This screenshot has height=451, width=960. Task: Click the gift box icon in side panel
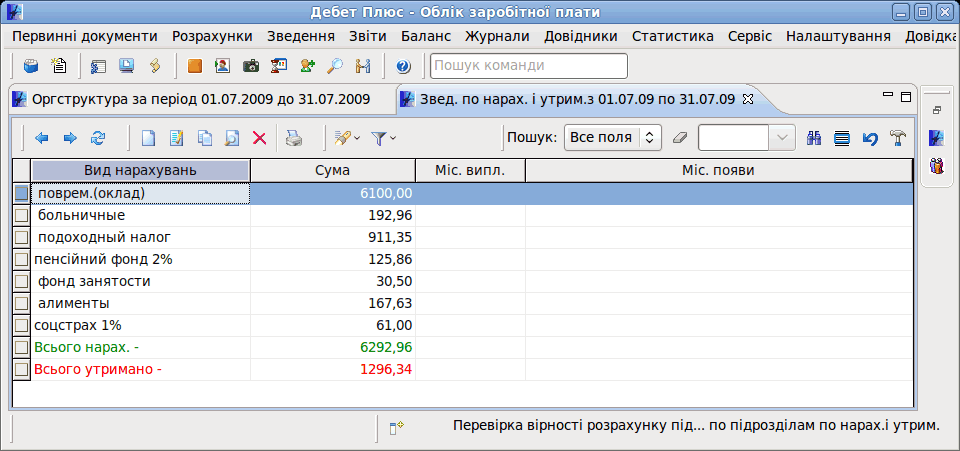(x=937, y=165)
